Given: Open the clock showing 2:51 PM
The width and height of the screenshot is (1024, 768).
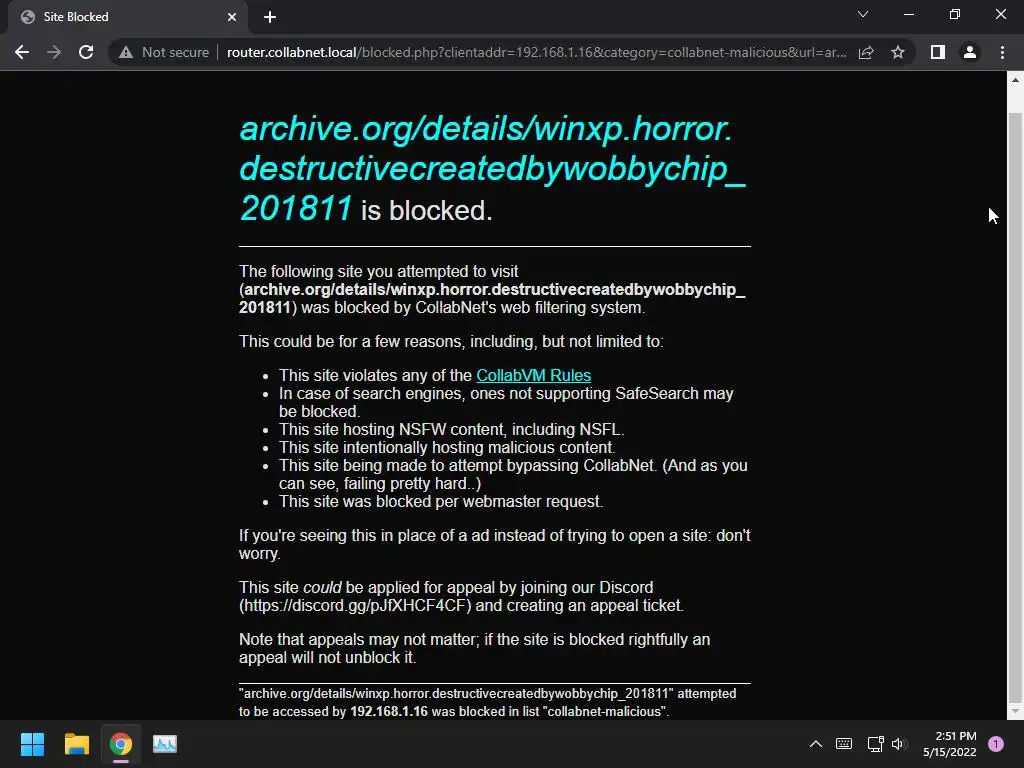Looking at the screenshot, I should [950, 744].
